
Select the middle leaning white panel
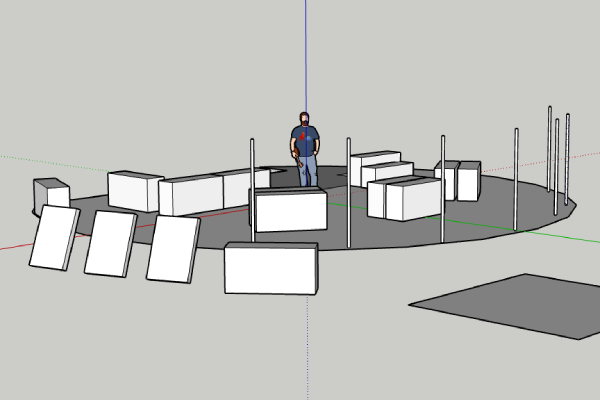click(x=110, y=243)
